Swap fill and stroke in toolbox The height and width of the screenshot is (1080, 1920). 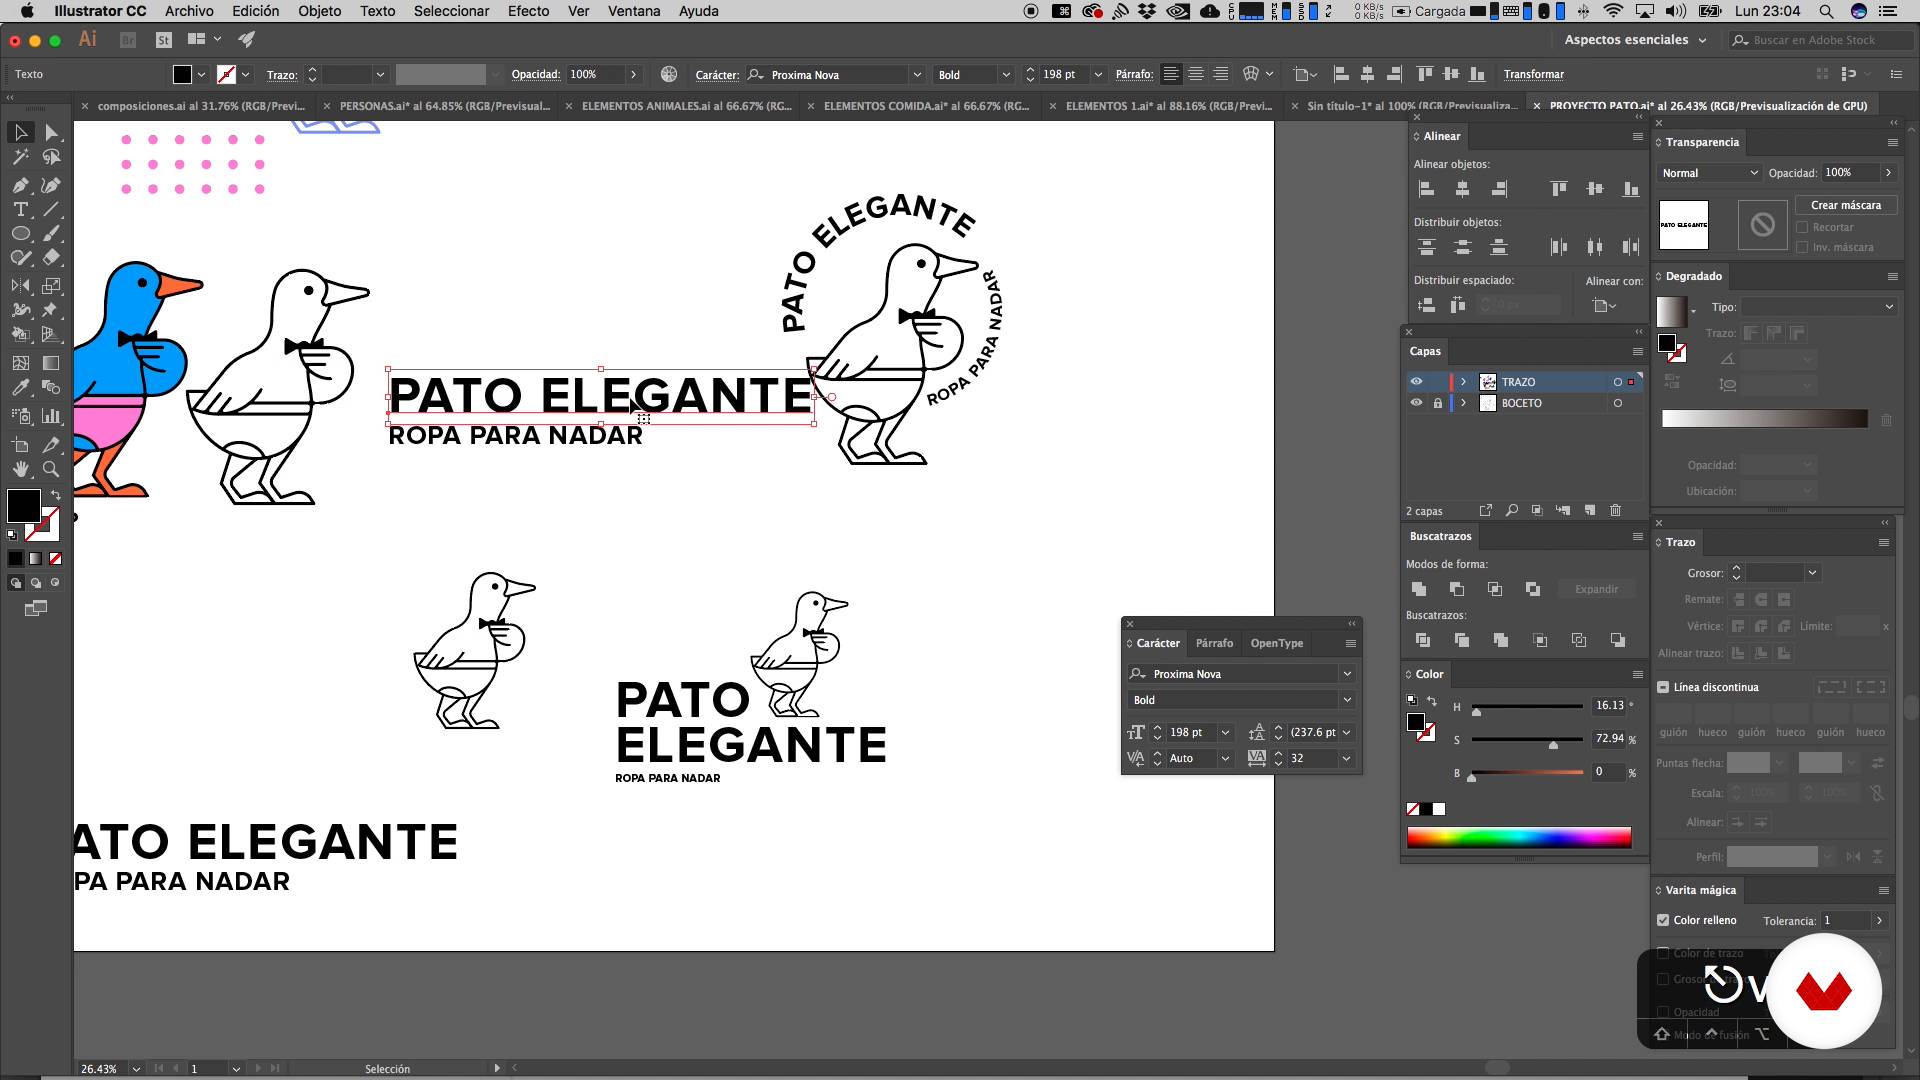(x=56, y=495)
